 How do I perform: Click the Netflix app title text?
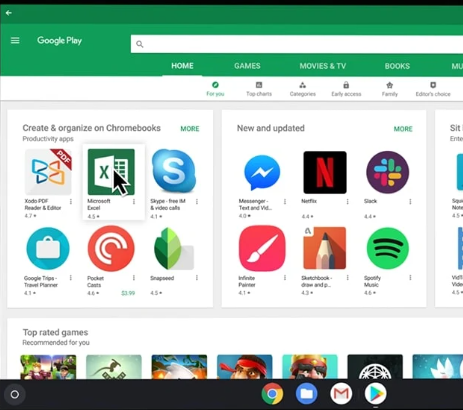click(309, 201)
